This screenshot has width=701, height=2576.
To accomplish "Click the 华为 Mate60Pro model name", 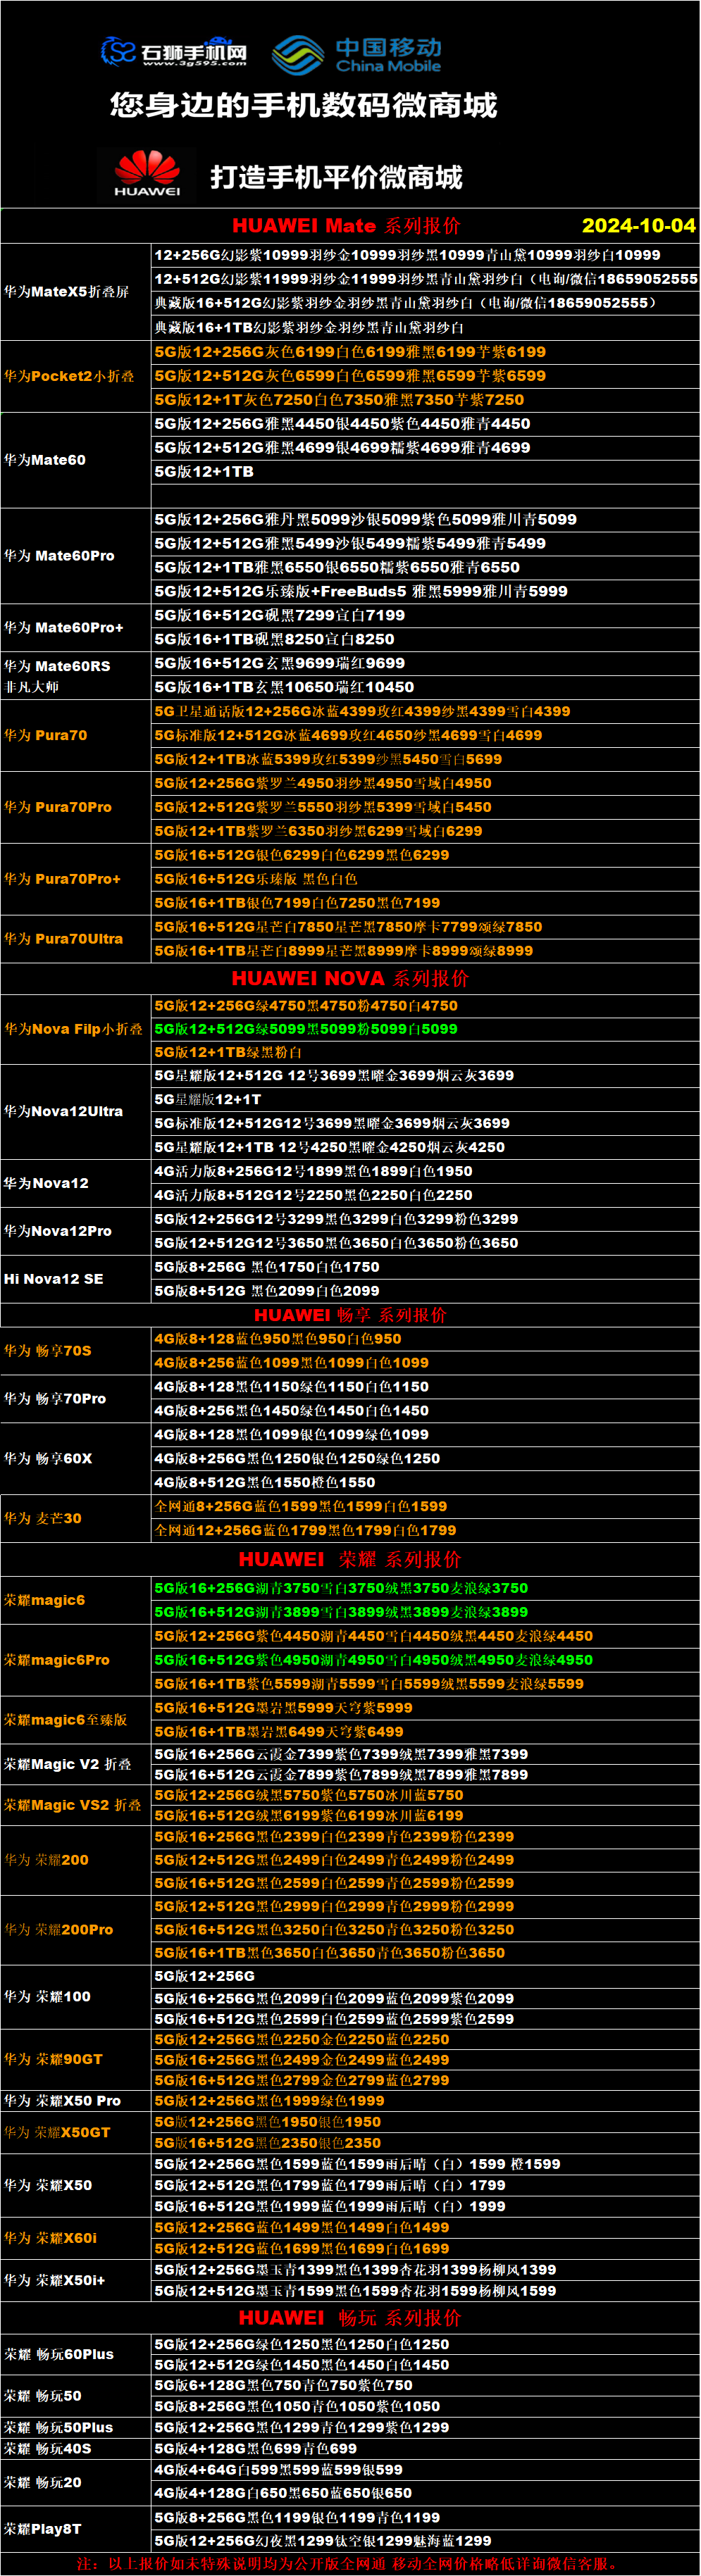I will 59,556.
